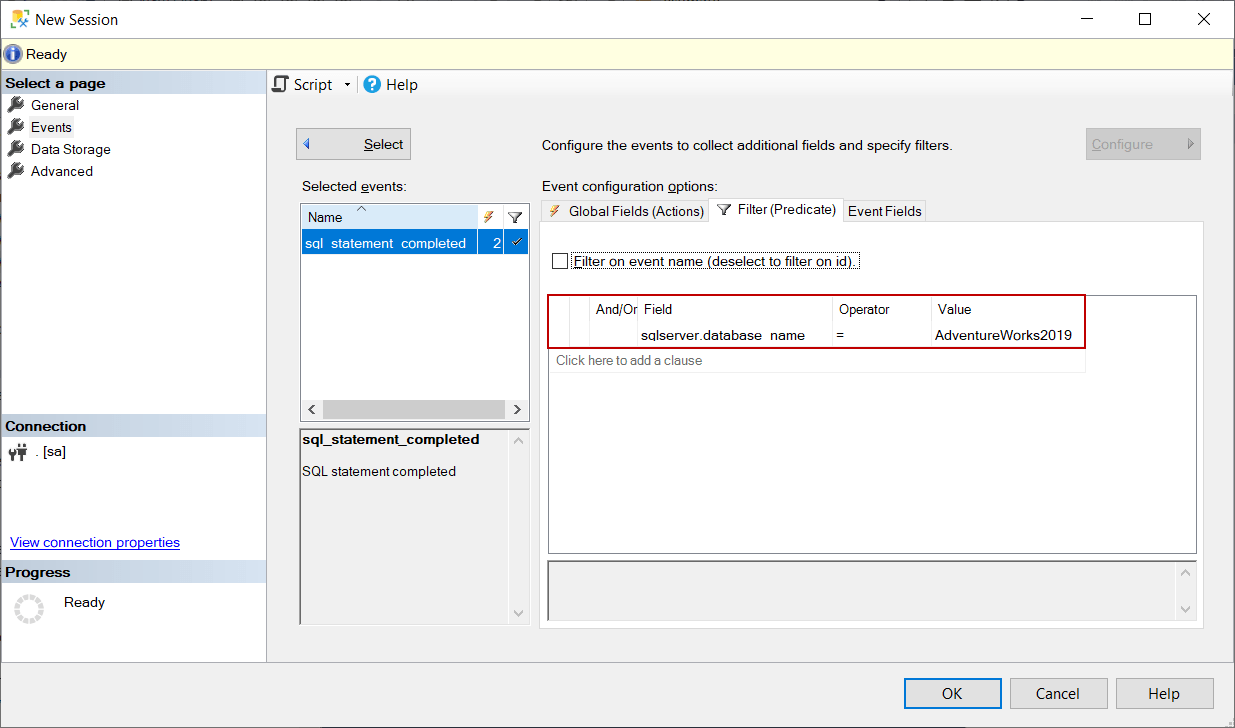
Task: Switch to the Event Fields tab
Action: point(884,210)
